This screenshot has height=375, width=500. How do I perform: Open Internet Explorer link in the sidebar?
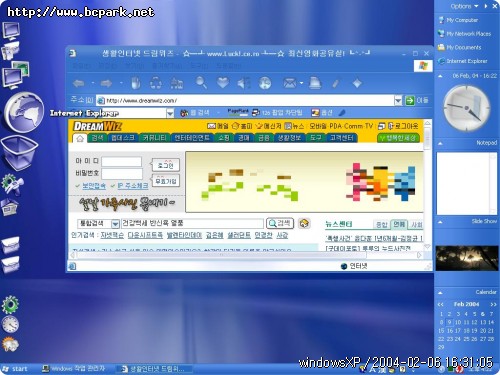463,61
